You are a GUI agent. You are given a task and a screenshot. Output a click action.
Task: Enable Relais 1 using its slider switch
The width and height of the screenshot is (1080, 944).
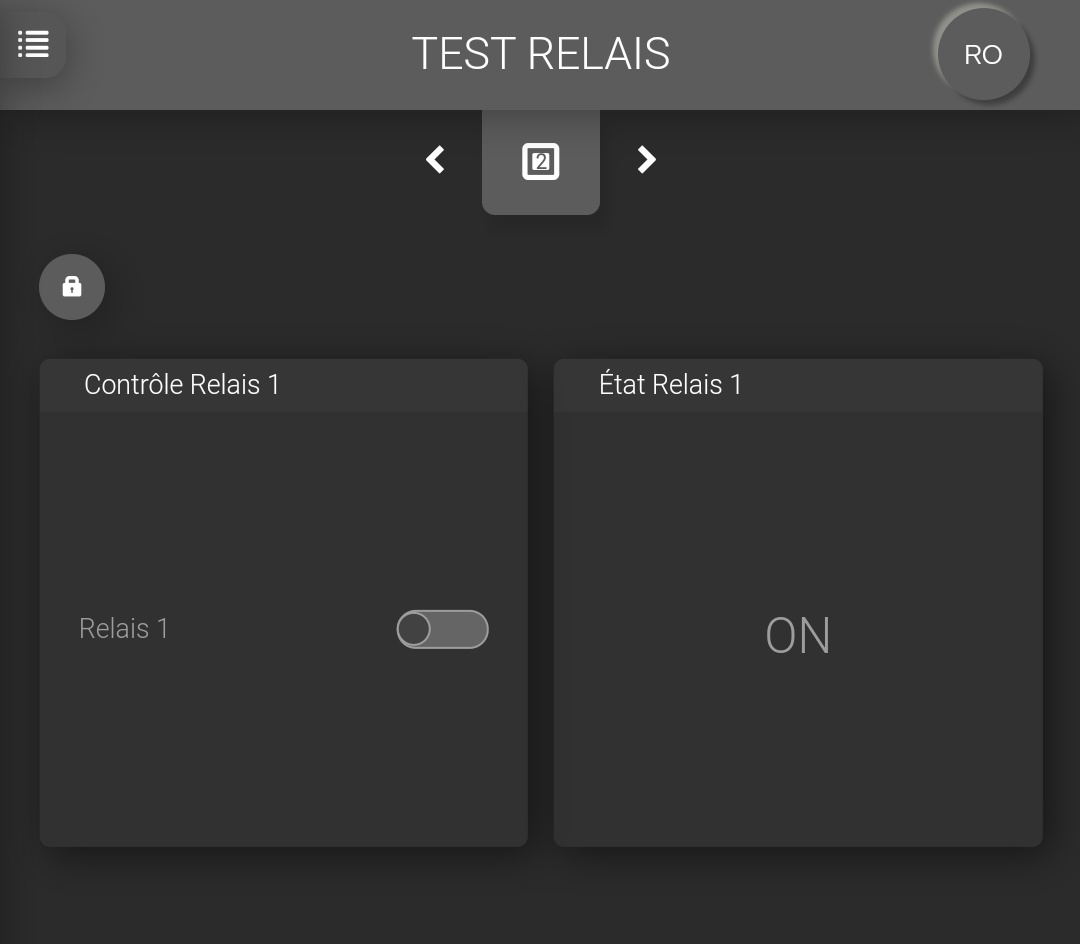pos(442,630)
